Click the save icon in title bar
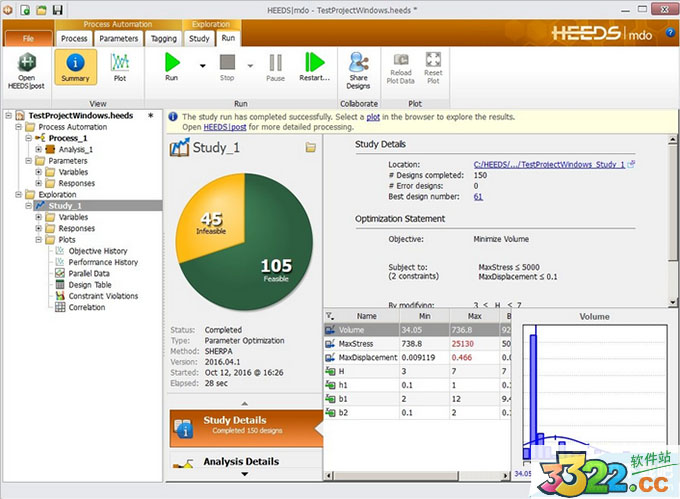The width and height of the screenshot is (680, 499). point(58,9)
